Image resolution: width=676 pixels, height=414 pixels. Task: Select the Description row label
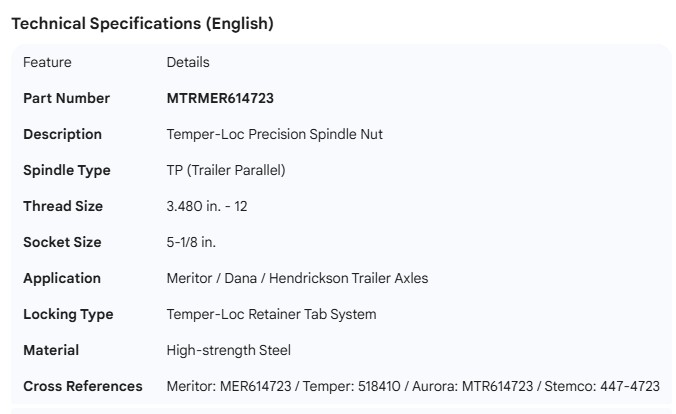62,134
